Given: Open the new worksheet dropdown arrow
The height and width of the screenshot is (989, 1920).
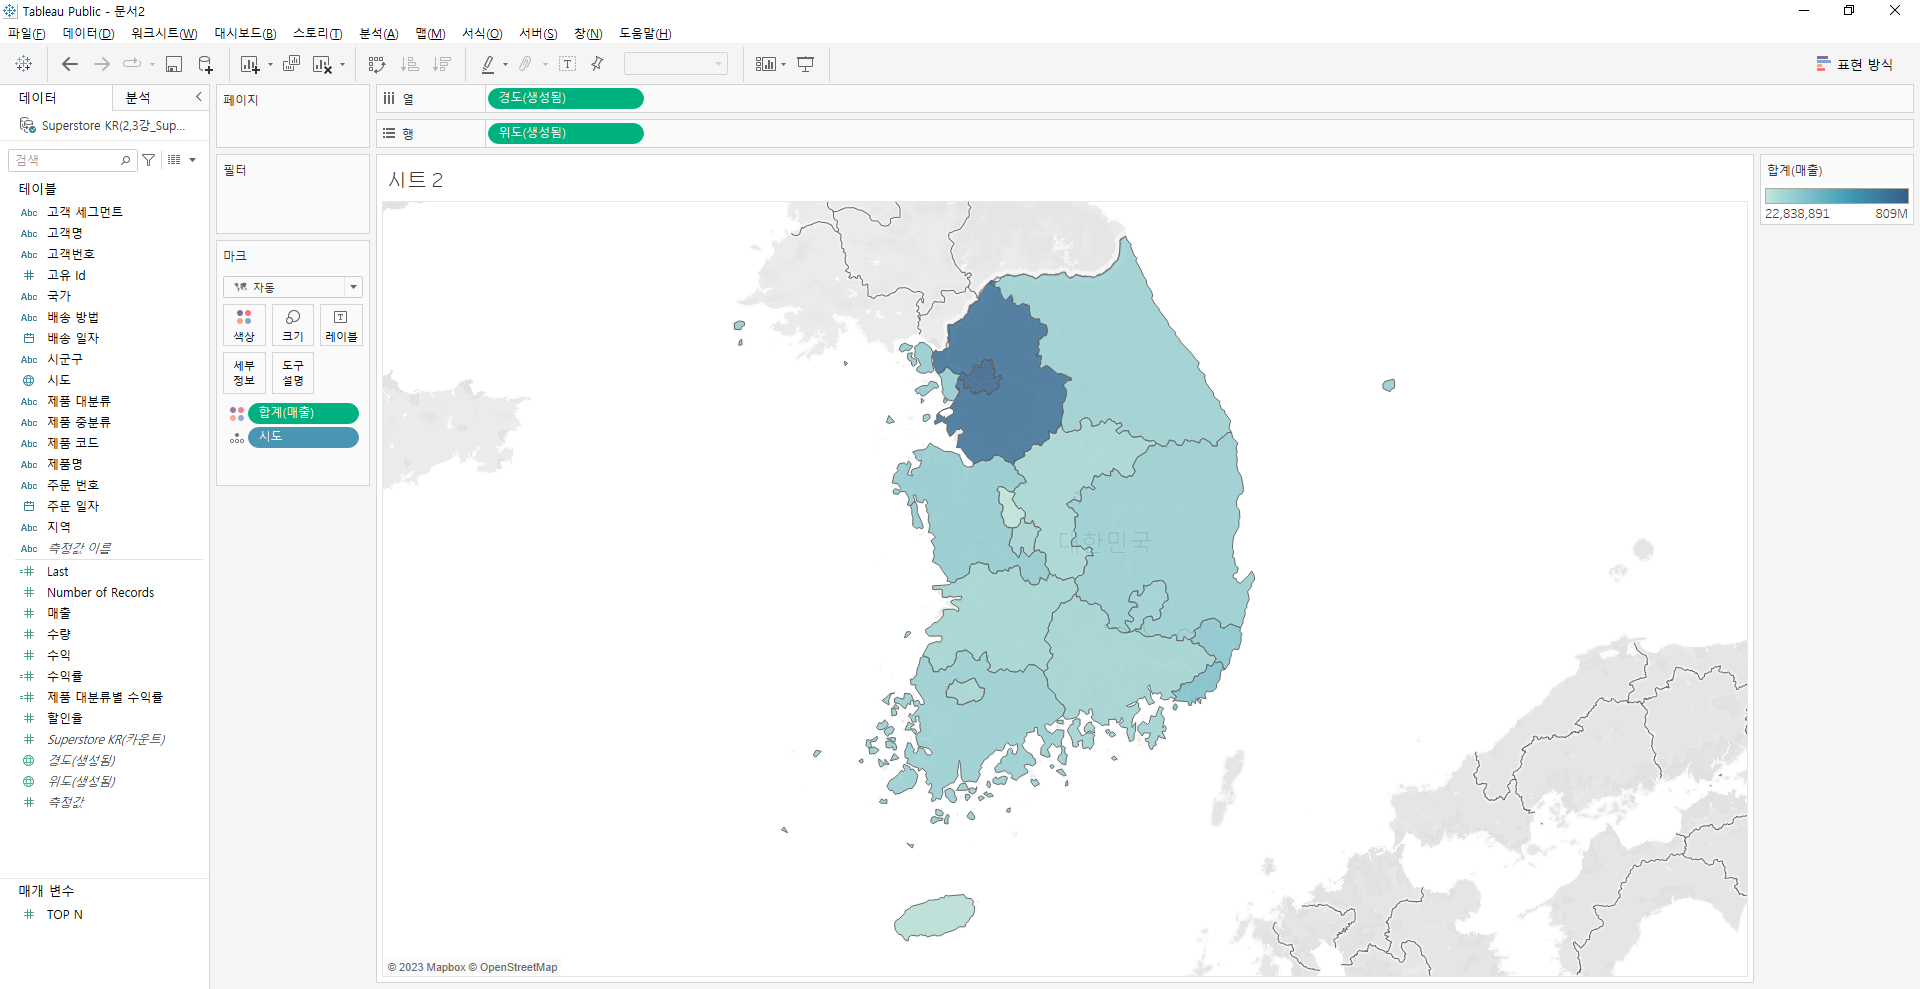Looking at the screenshot, I should (x=270, y=65).
